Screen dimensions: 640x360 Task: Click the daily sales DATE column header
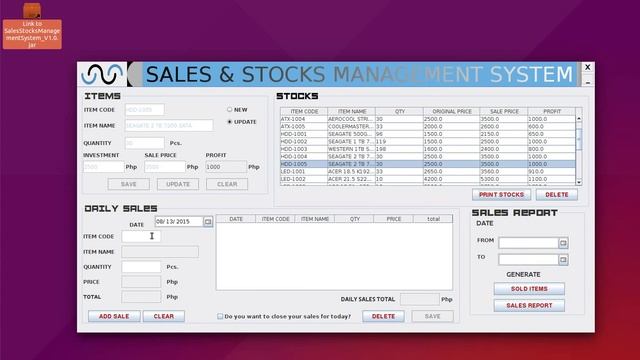pos(236,219)
